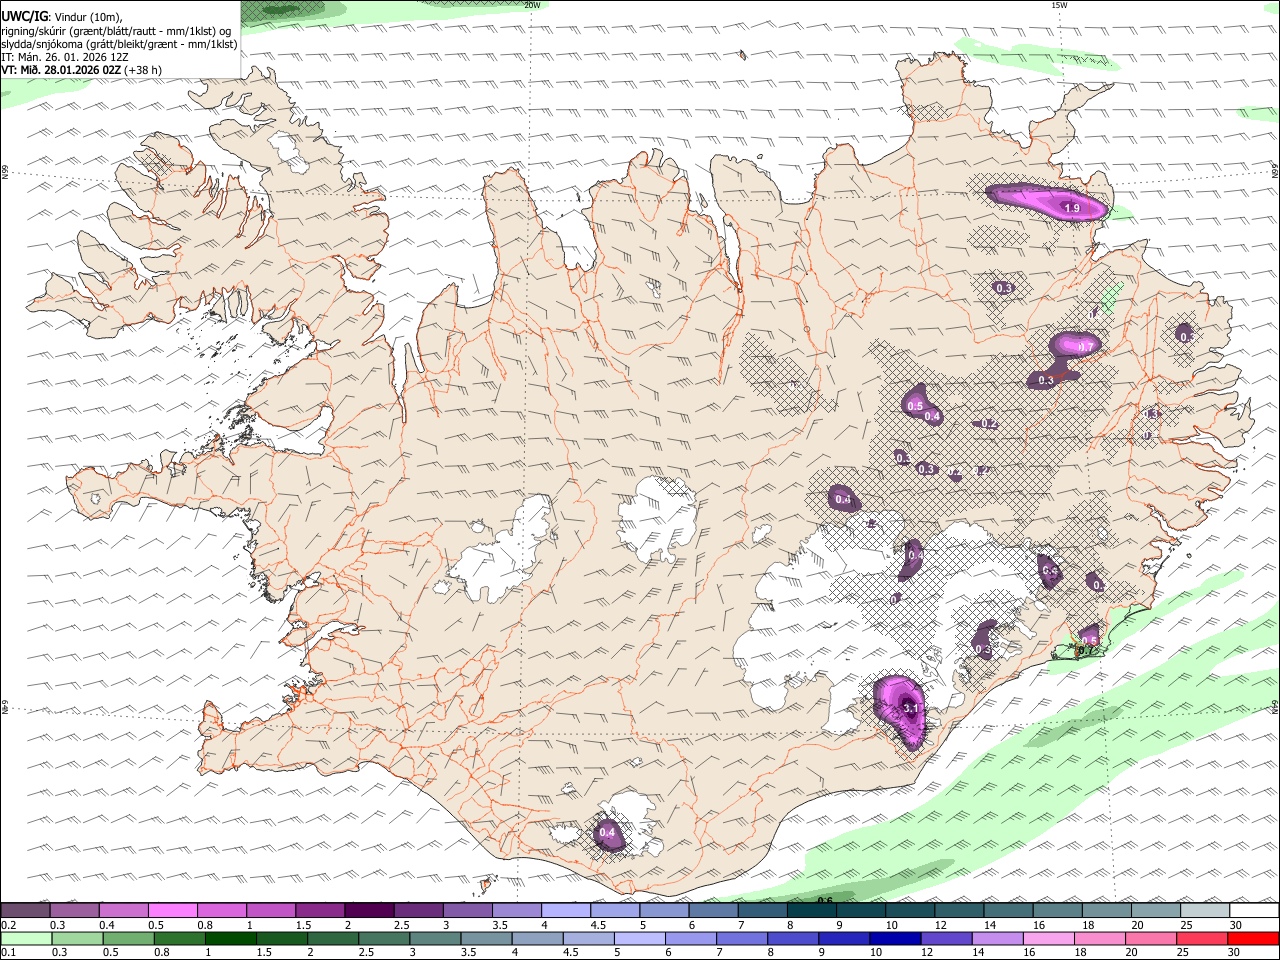
Task: Click the dark teal snow legend swatch at 9
Action: pos(811,911)
